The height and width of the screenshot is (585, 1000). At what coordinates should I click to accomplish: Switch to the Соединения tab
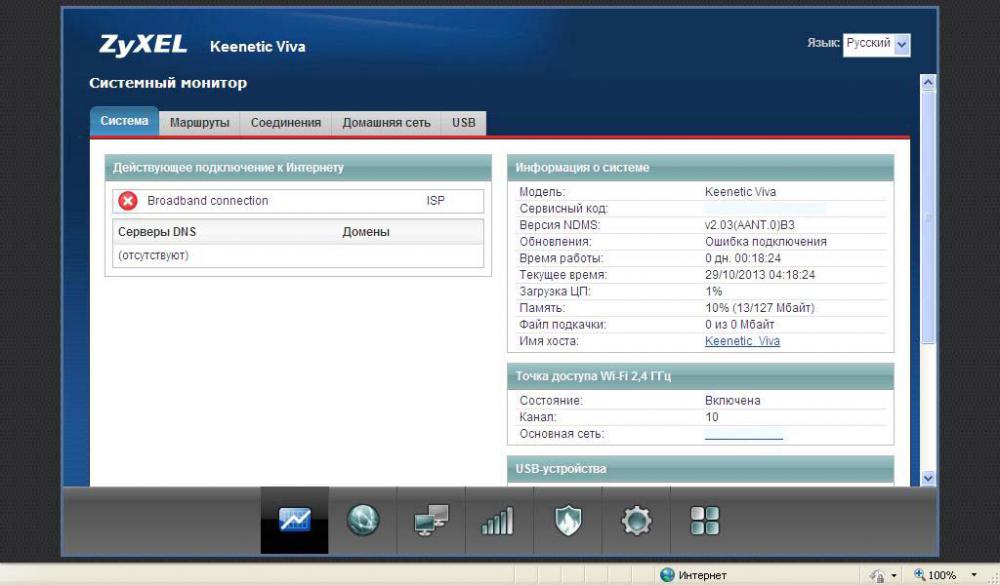(x=286, y=123)
